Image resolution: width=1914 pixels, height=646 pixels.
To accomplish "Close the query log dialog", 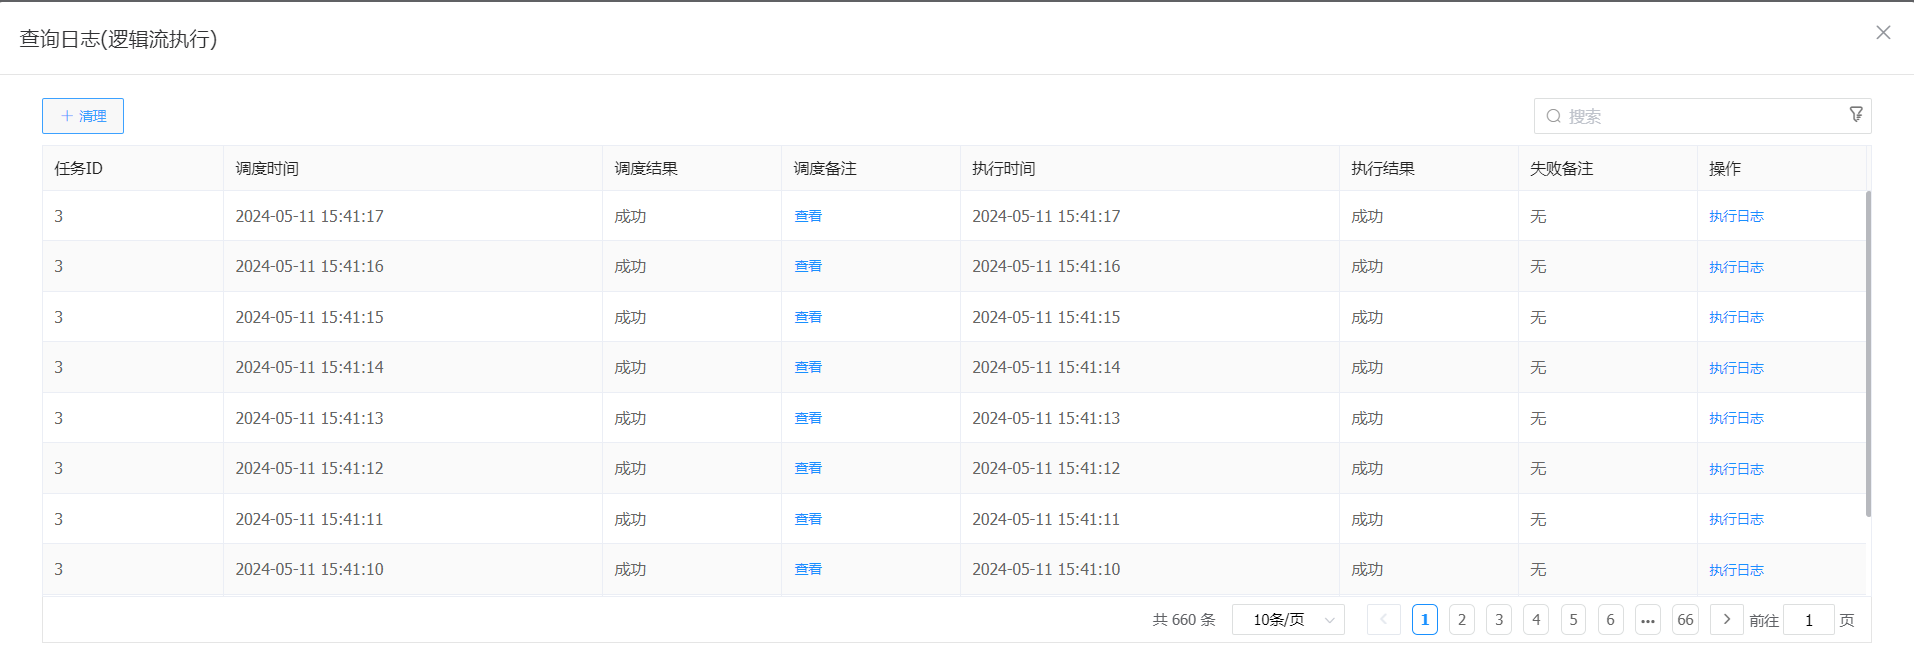I will [x=1883, y=33].
